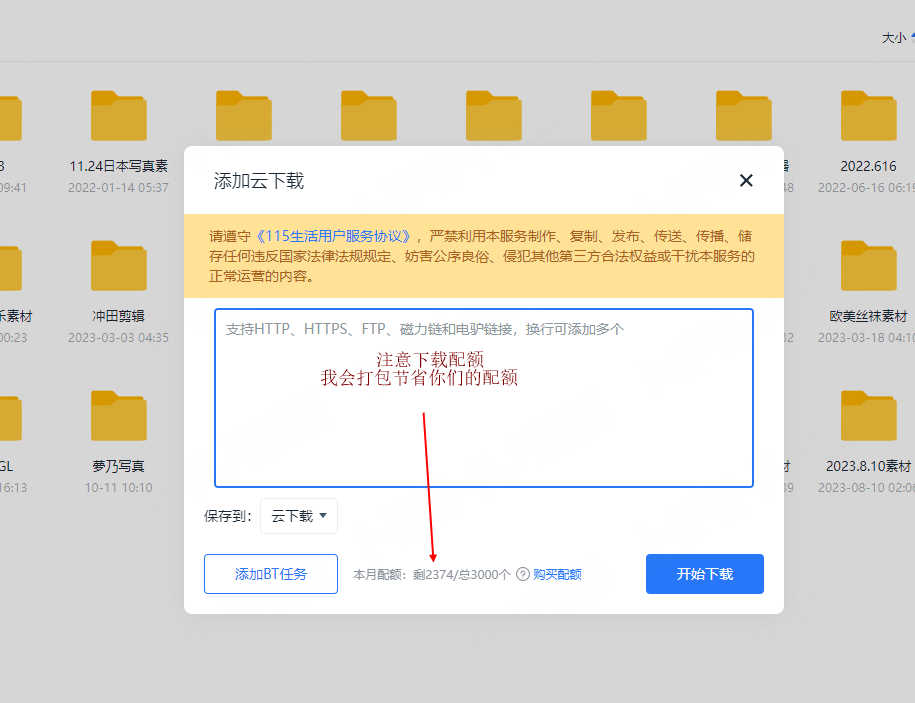Open the 115生活用户服务协议 link
This screenshot has width=915, height=703.
click(335, 236)
